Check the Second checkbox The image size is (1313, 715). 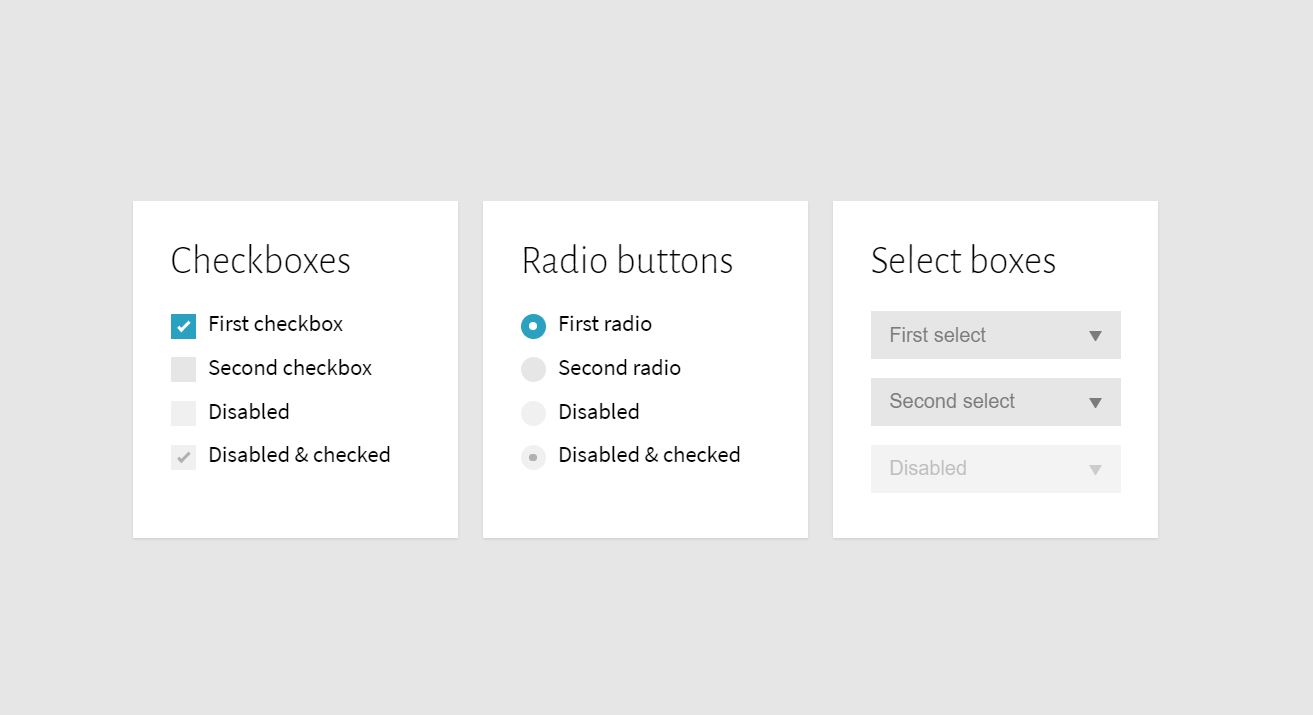(x=182, y=368)
